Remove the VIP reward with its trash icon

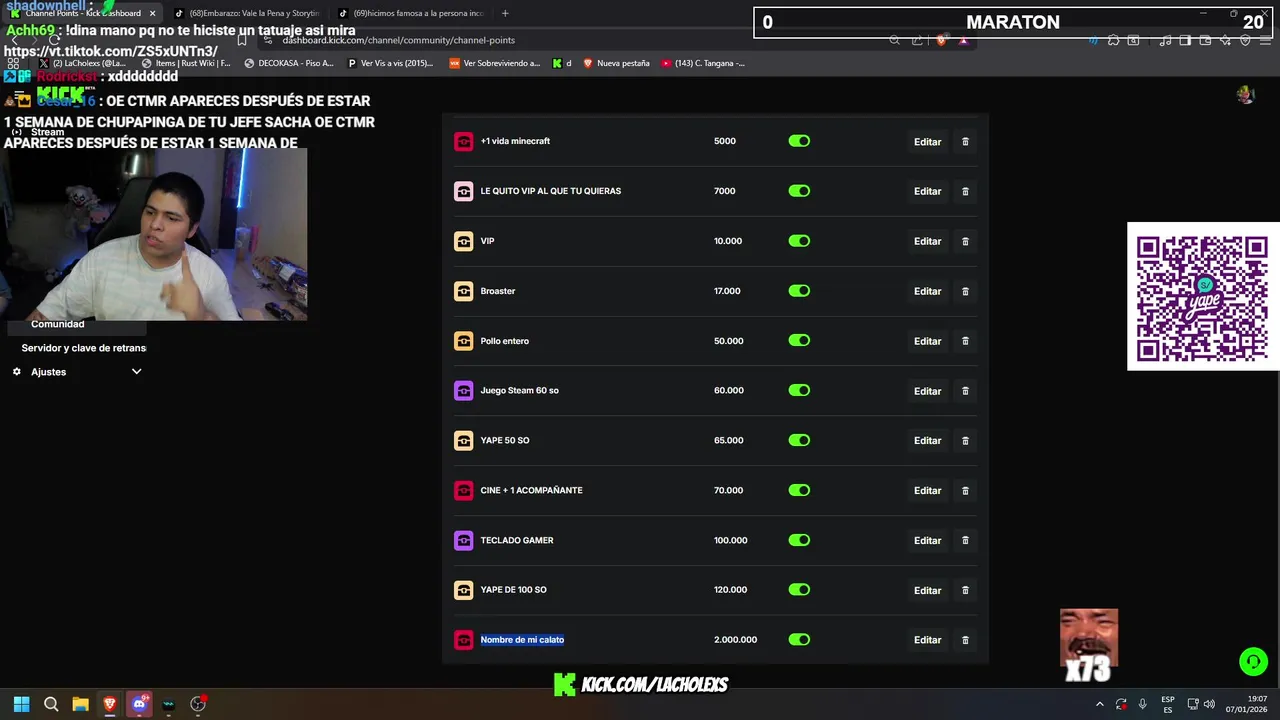pos(965,241)
